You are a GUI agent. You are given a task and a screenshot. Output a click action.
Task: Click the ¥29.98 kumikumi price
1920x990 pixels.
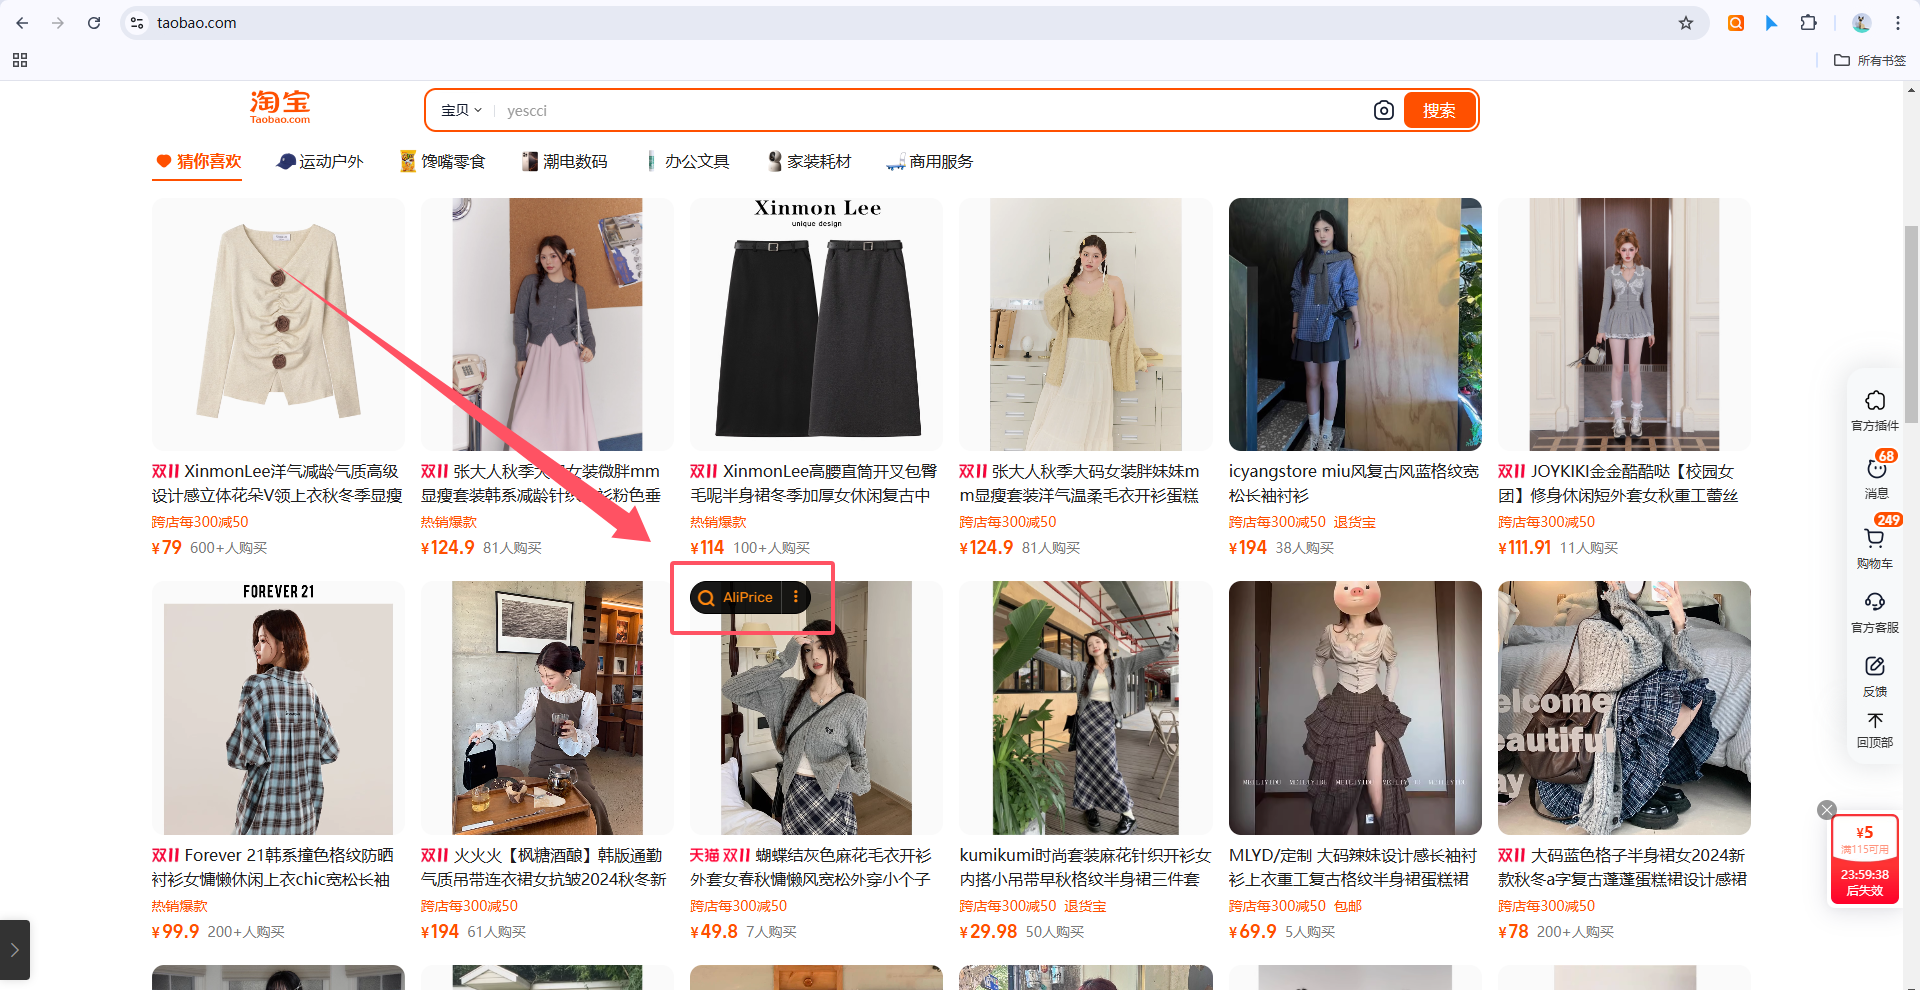pyautogui.click(x=988, y=931)
